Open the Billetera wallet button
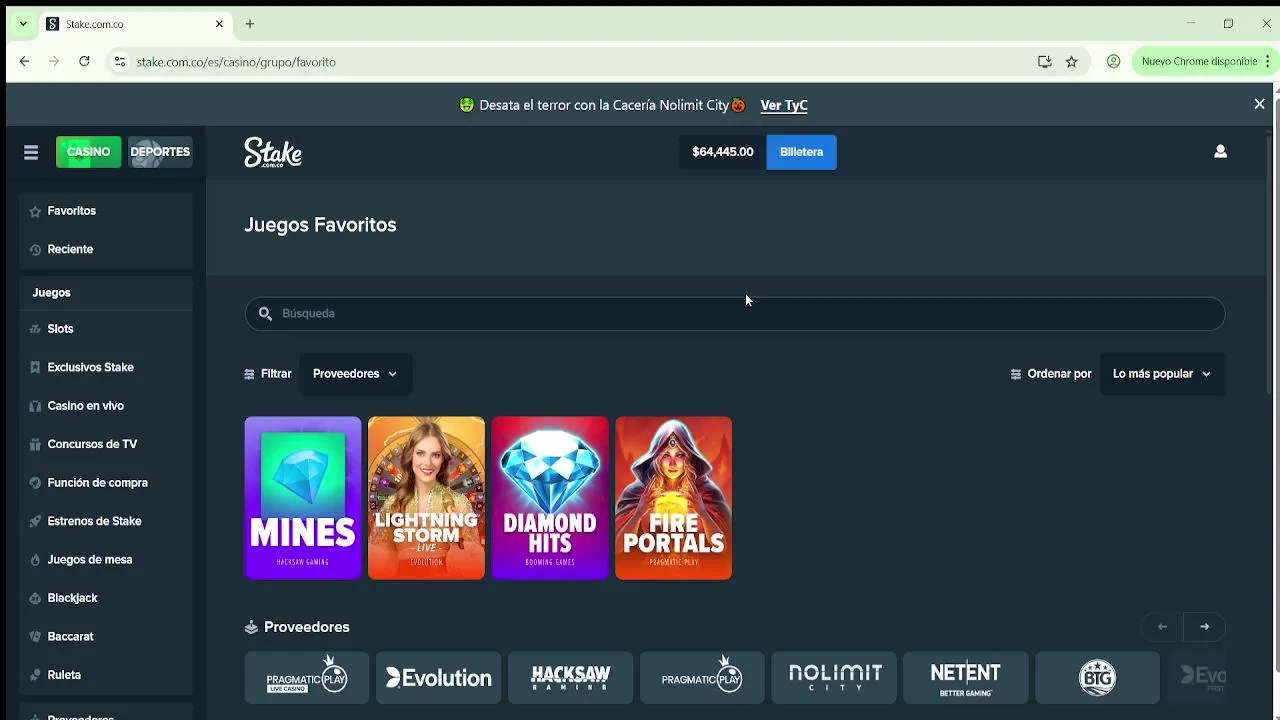 801,152
